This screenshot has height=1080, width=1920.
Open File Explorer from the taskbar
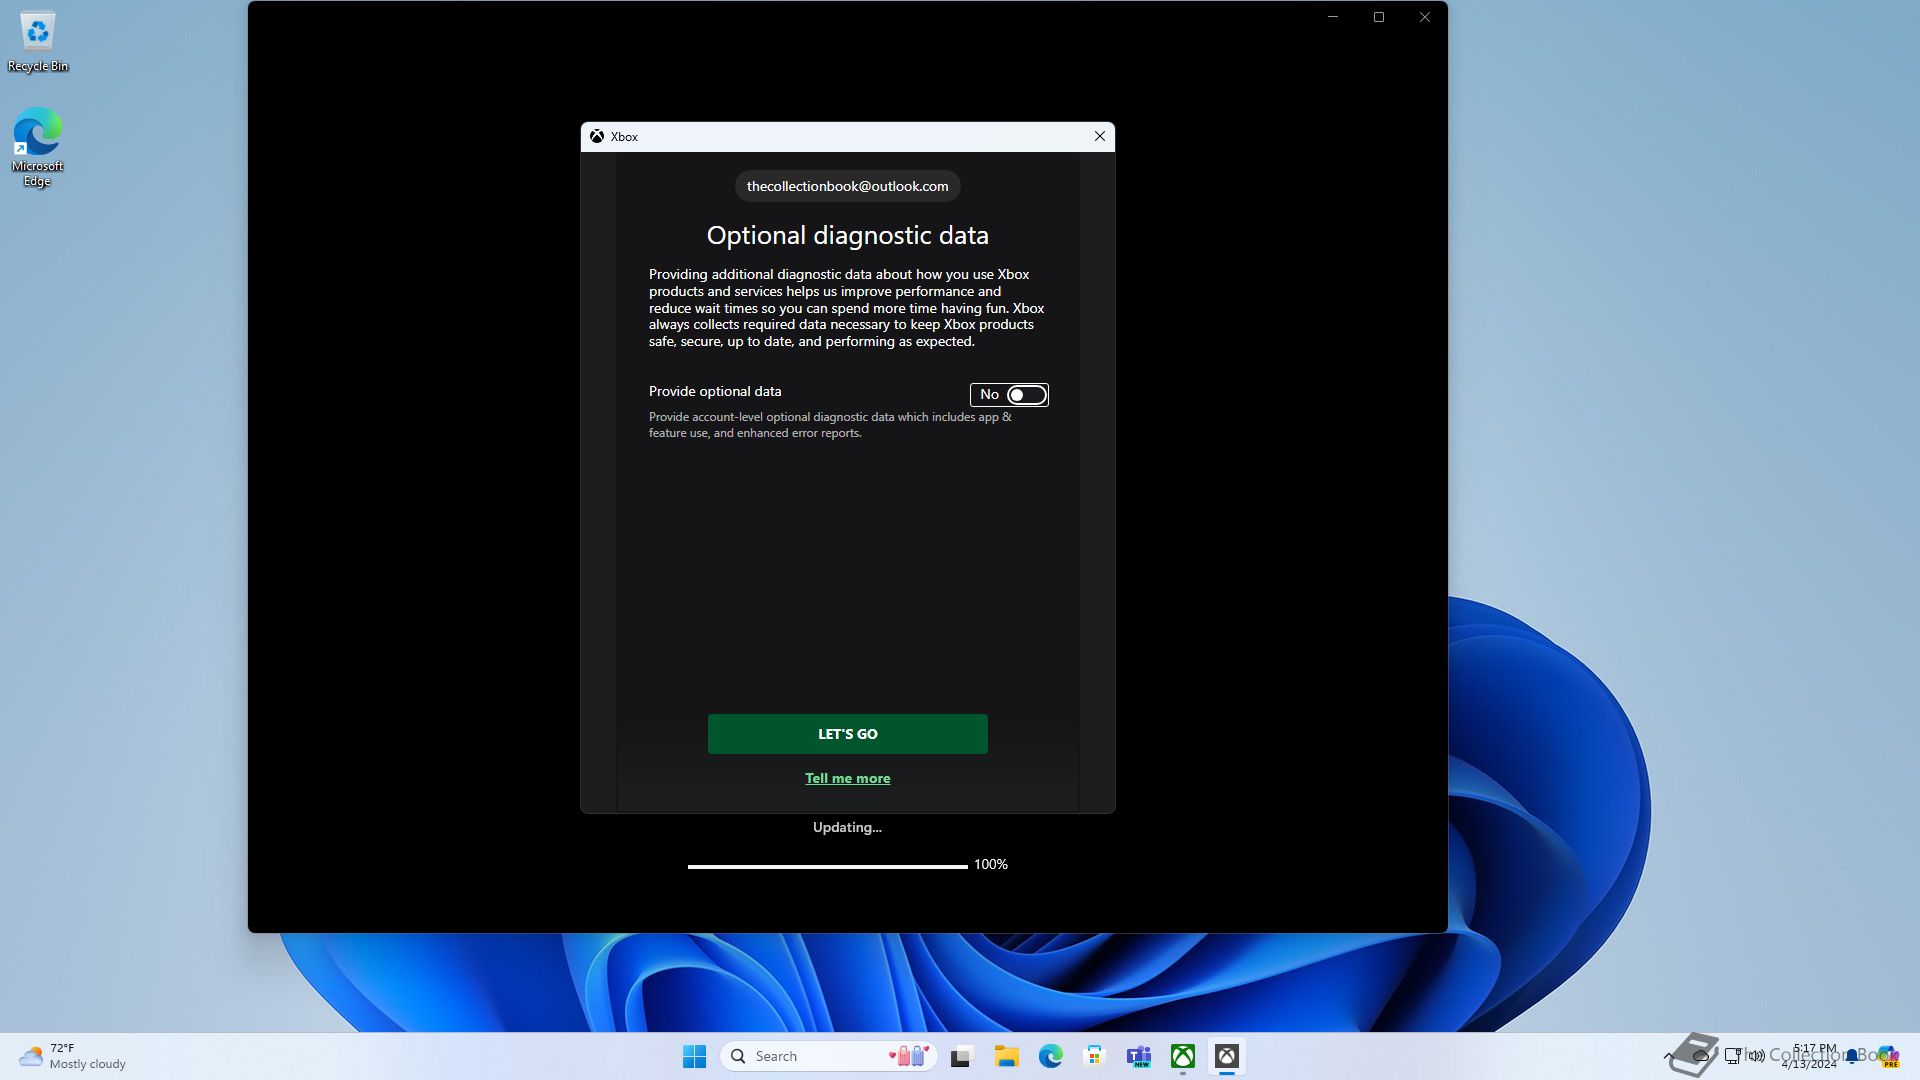(x=1006, y=1056)
